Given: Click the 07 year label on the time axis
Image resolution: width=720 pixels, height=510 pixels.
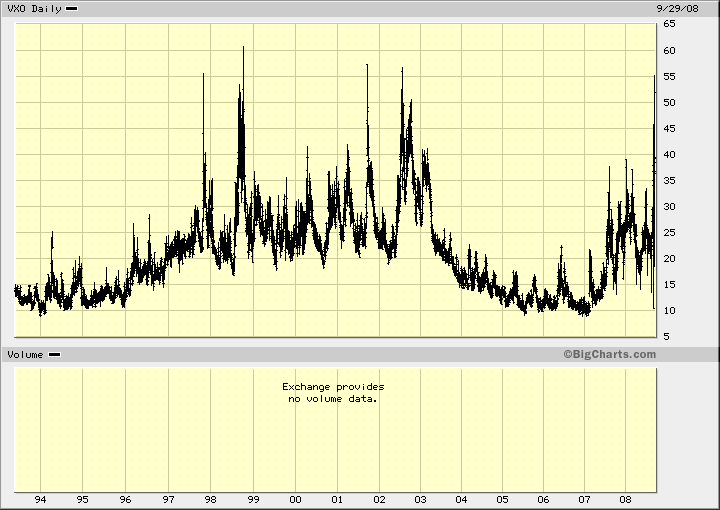Looking at the screenshot, I should coord(584,500).
